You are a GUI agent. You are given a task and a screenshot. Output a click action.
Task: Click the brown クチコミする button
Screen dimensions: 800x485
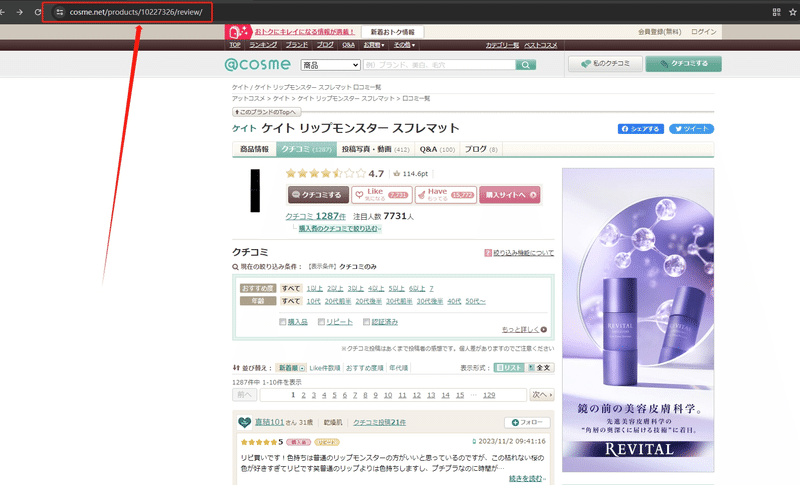coord(318,195)
